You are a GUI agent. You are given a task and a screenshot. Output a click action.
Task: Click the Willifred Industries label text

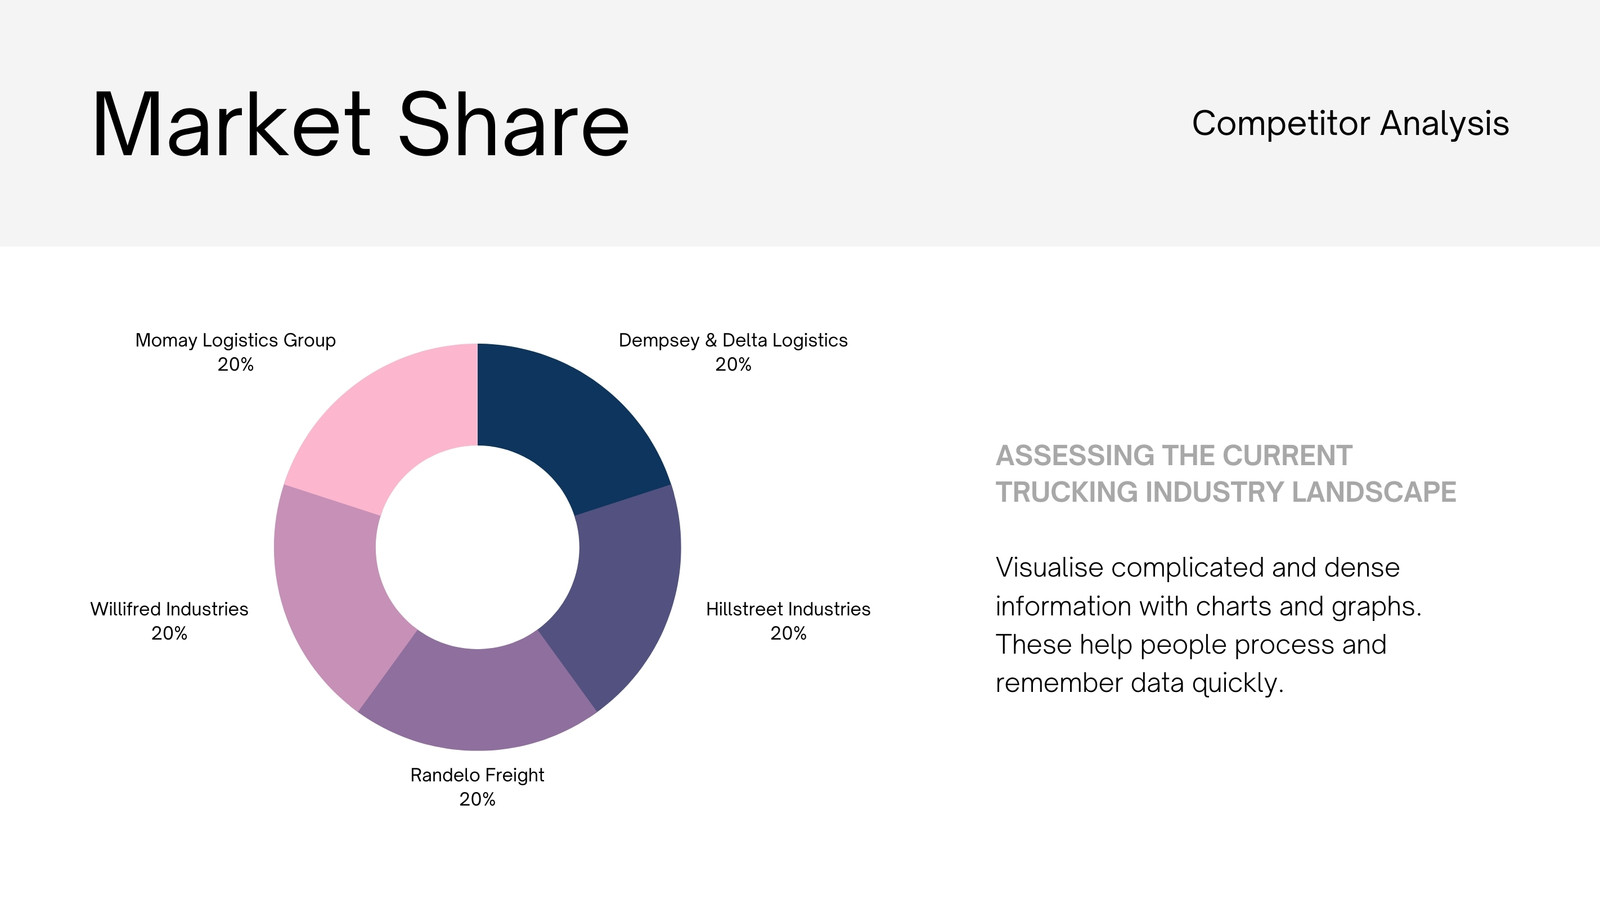[x=169, y=609]
